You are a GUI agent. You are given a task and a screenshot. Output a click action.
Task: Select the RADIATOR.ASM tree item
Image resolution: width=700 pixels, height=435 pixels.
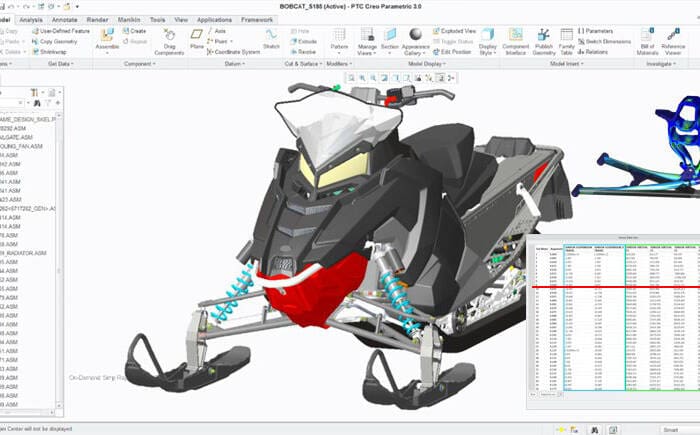click(23, 253)
